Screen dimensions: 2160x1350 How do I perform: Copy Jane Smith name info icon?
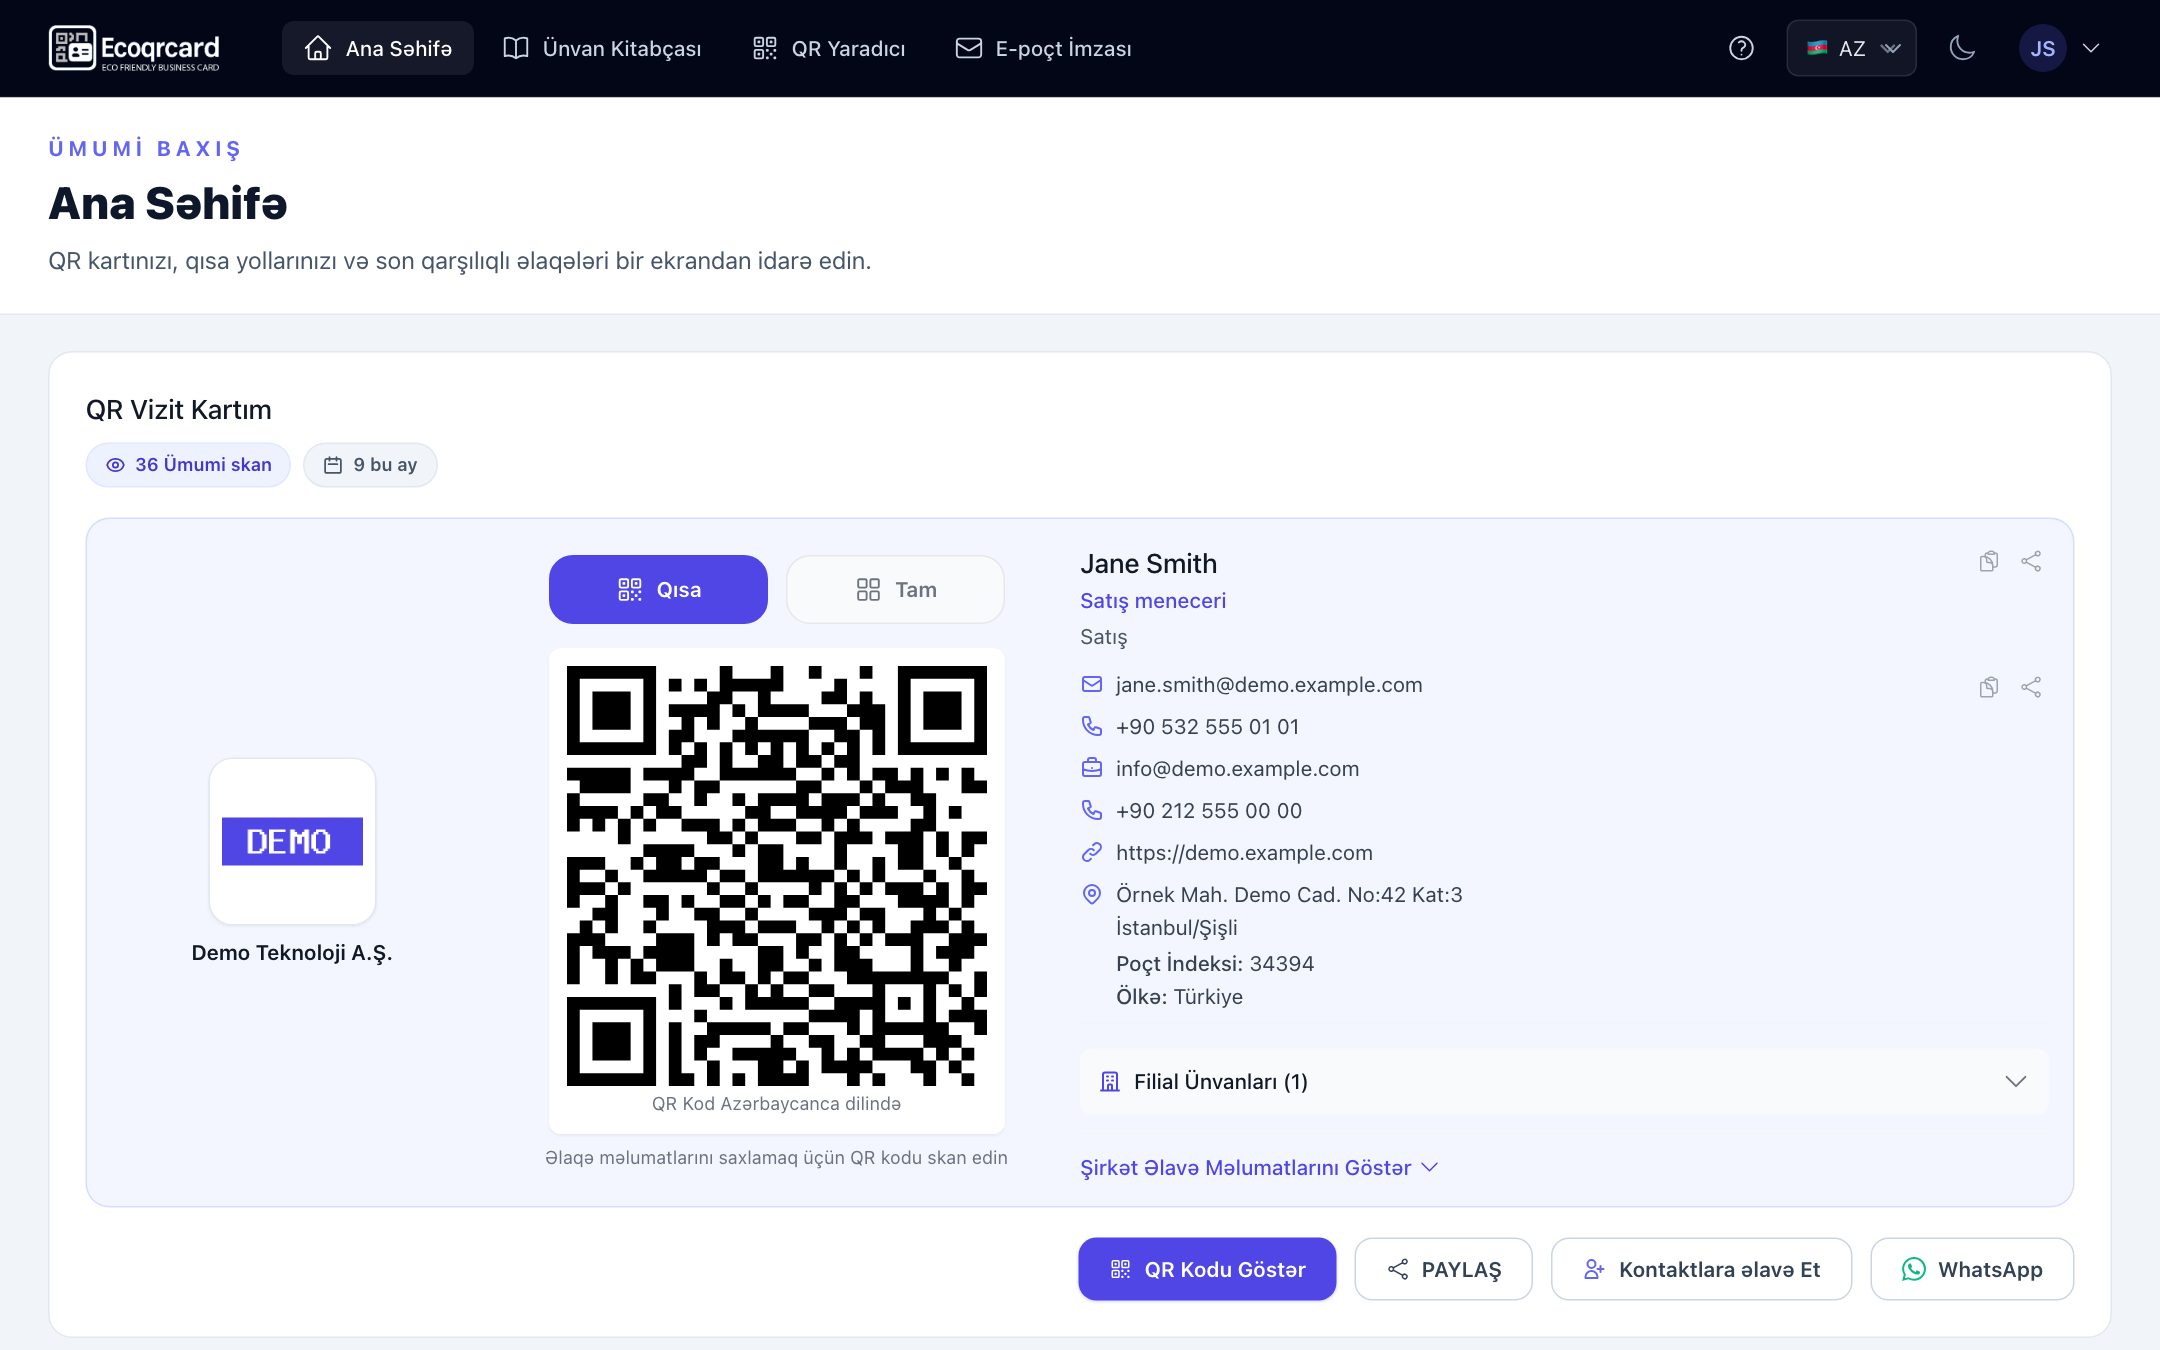(1989, 561)
